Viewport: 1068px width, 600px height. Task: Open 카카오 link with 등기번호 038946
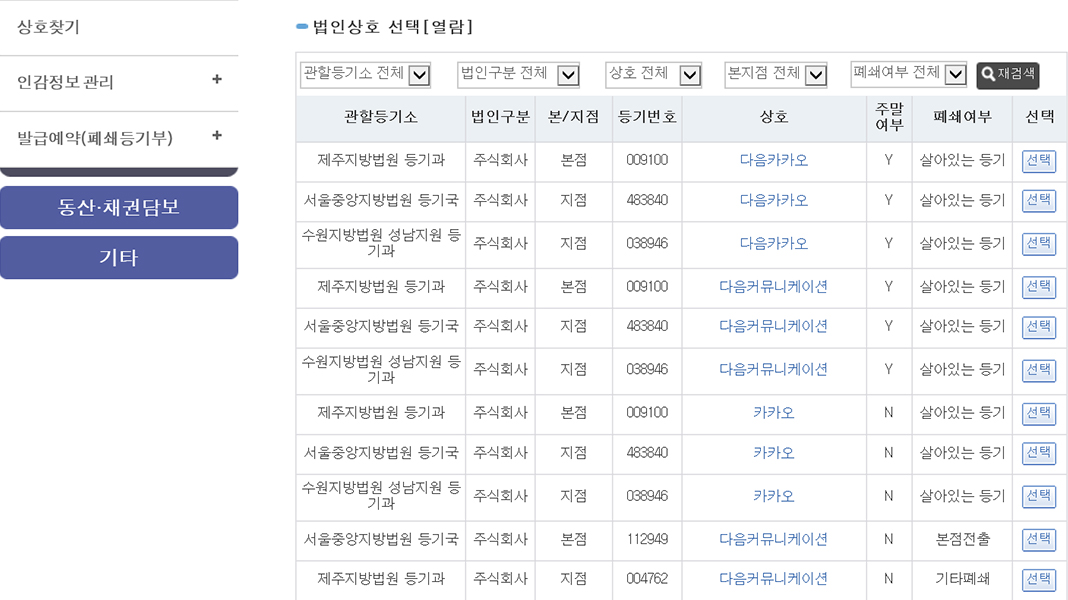click(x=774, y=496)
